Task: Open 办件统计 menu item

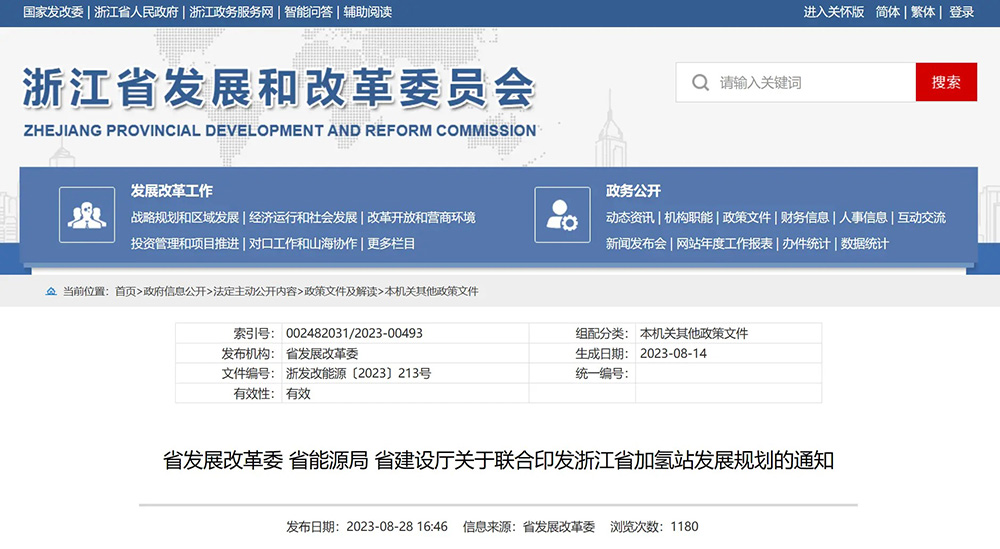Action: (806, 244)
